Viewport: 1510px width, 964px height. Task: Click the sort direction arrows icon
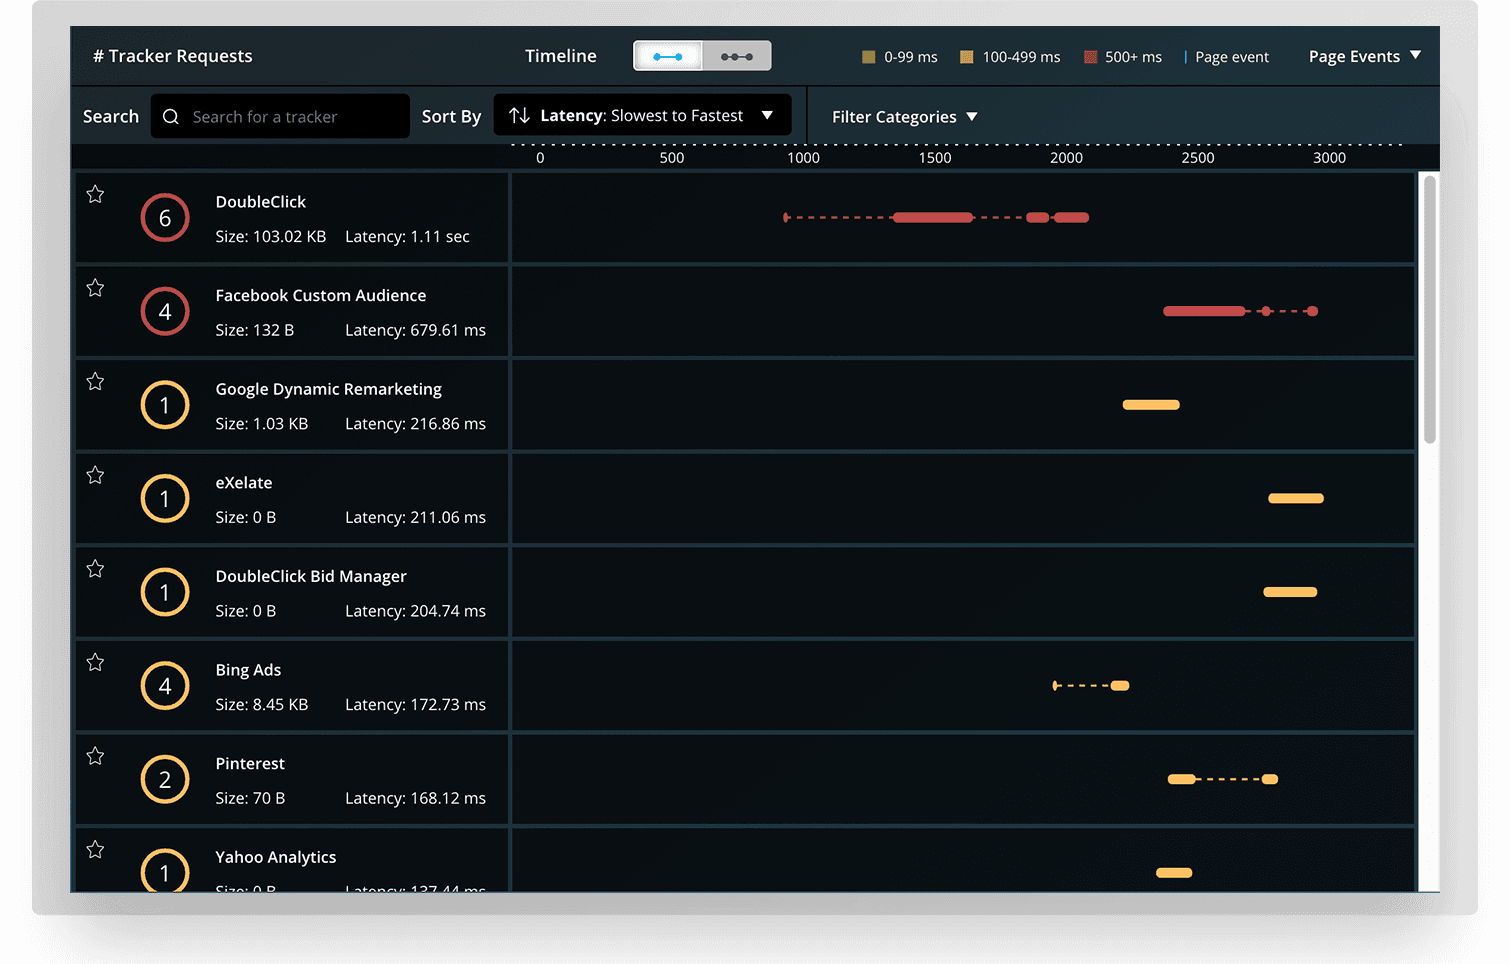[520, 115]
